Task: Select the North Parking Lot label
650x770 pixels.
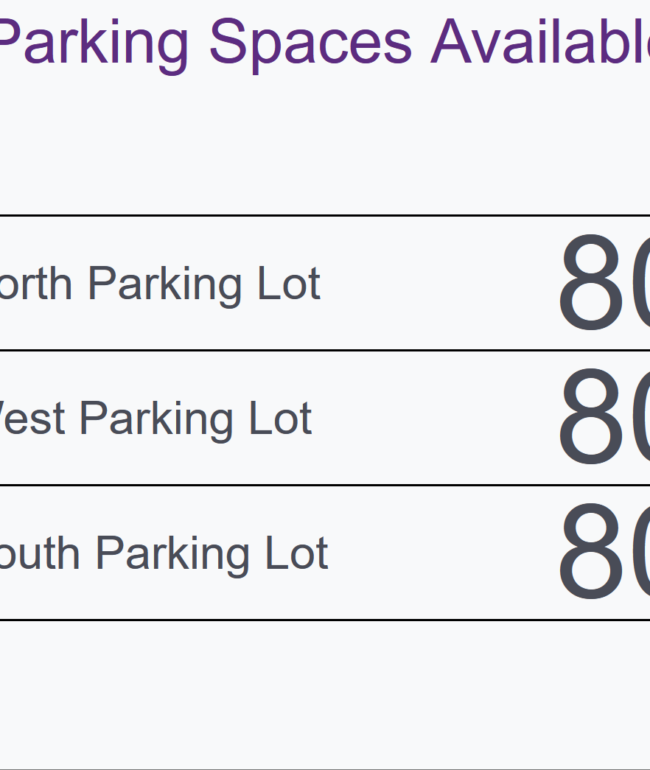Action: [160, 284]
